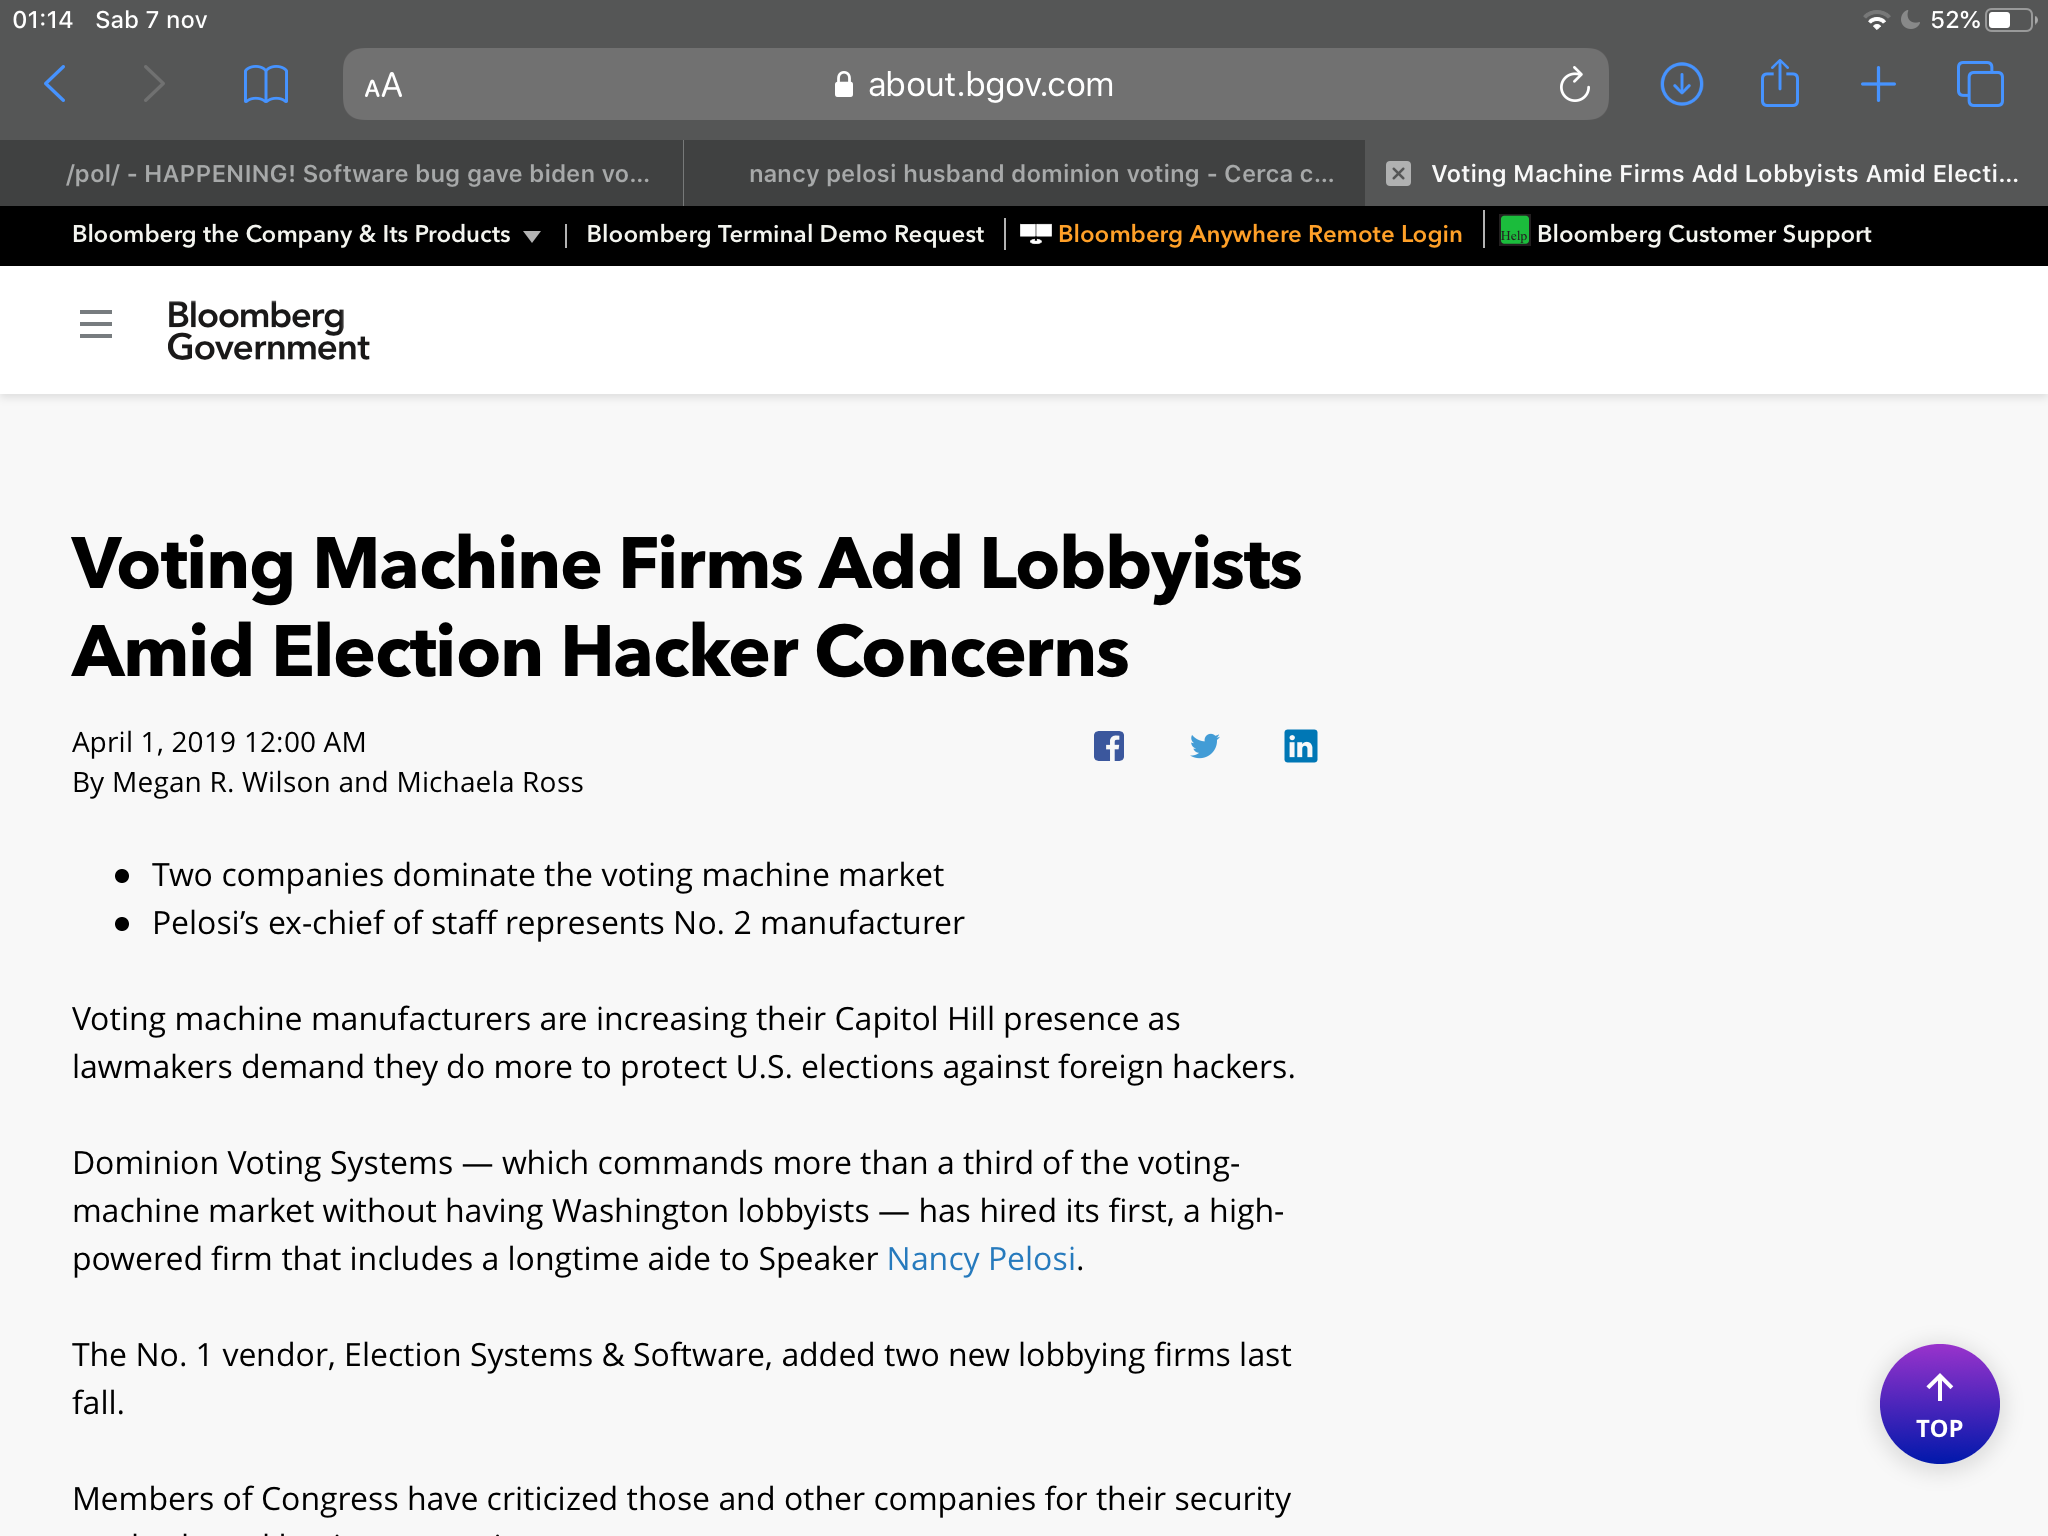
Task: Follow the Nancy Pelosi link
Action: [981, 1258]
